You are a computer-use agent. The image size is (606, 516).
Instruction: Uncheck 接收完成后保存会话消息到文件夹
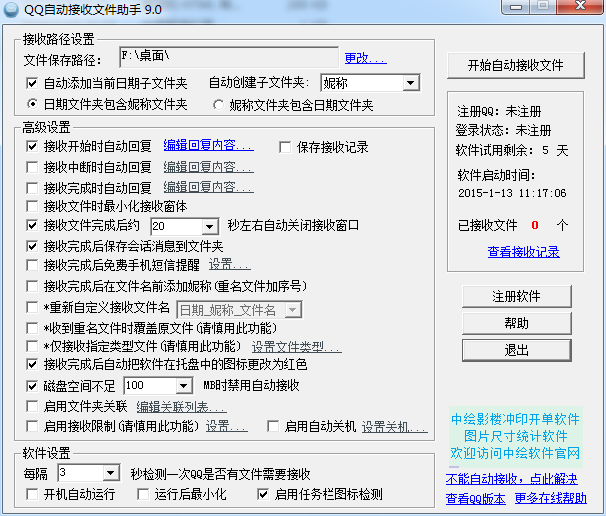tap(32, 246)
